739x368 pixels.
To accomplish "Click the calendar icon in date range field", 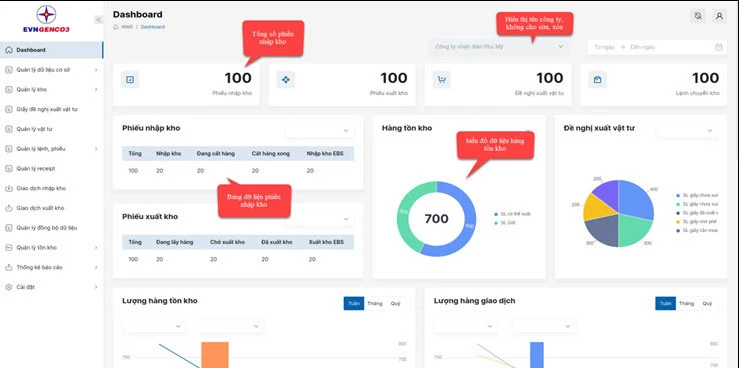I will (x=719, y=47).
